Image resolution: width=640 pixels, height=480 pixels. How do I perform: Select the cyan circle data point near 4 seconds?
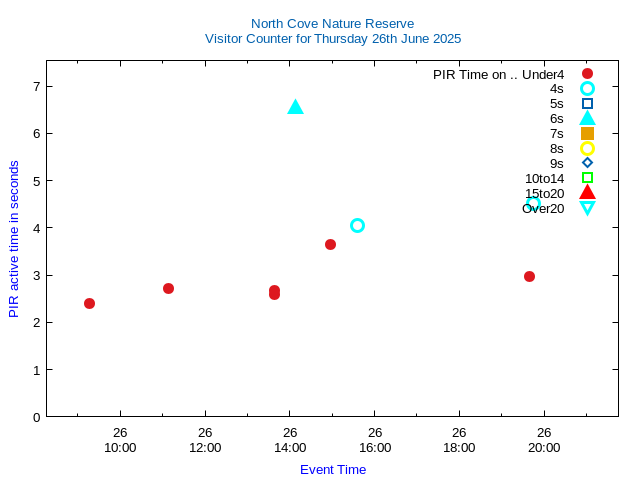pos(357,226)
